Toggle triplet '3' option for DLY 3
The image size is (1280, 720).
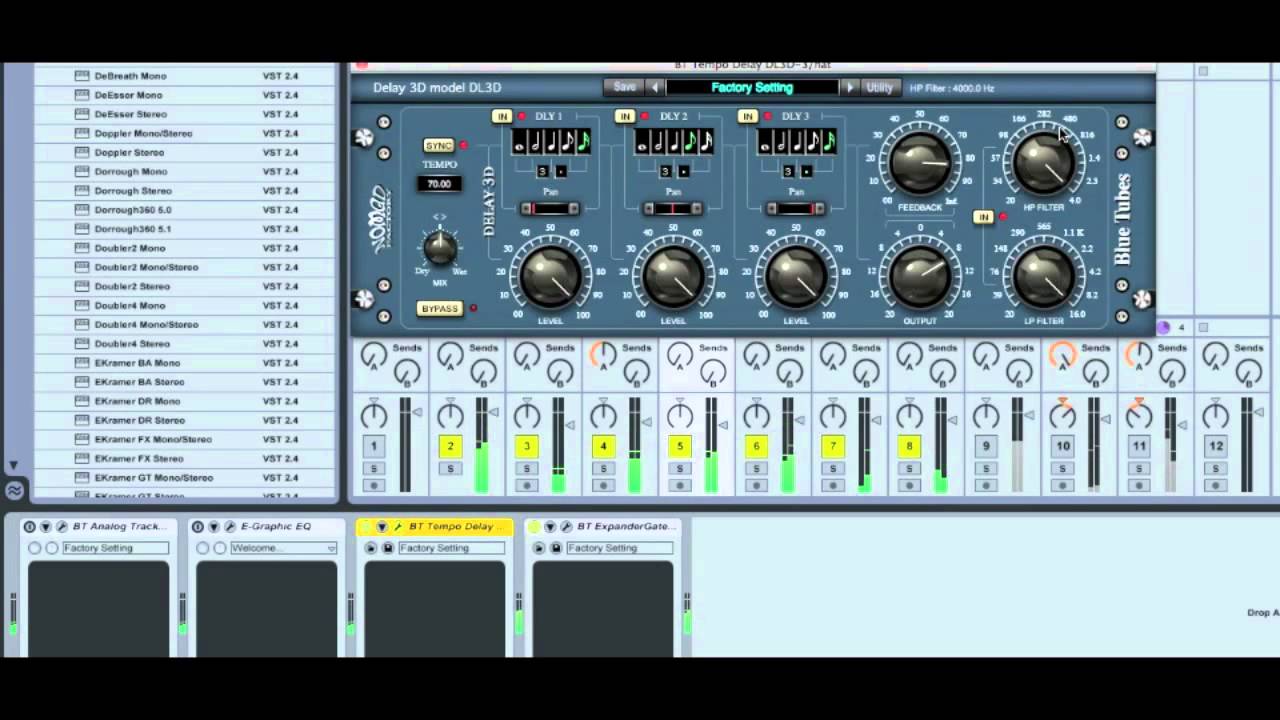point(787,172)
